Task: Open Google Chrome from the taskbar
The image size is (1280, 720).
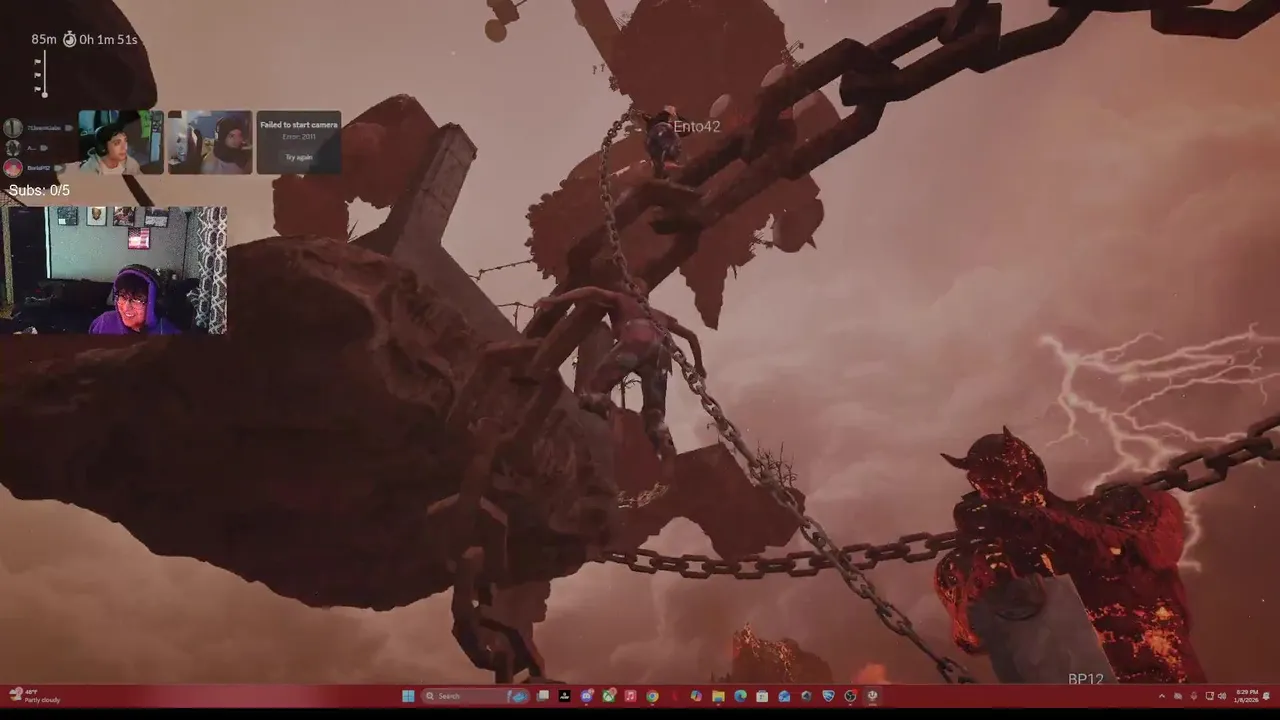Action: coord(652,696)
